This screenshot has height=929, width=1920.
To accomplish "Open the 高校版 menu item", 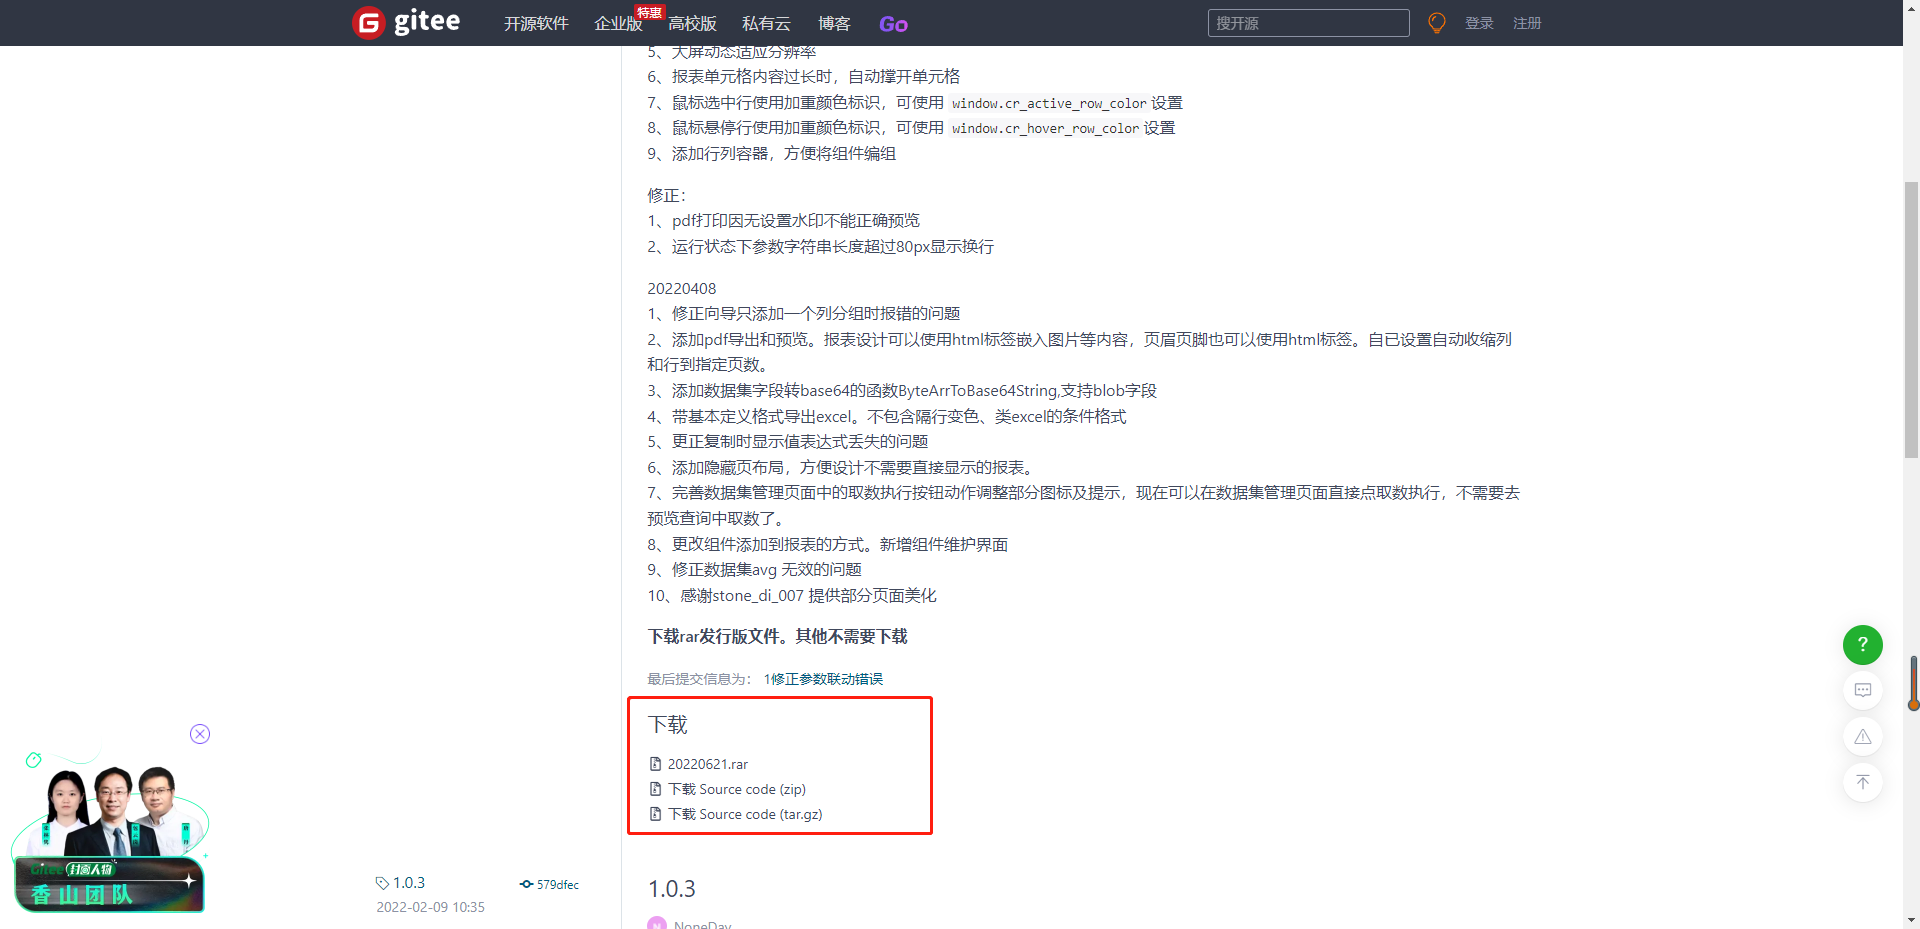I will (x=692, y=24).
